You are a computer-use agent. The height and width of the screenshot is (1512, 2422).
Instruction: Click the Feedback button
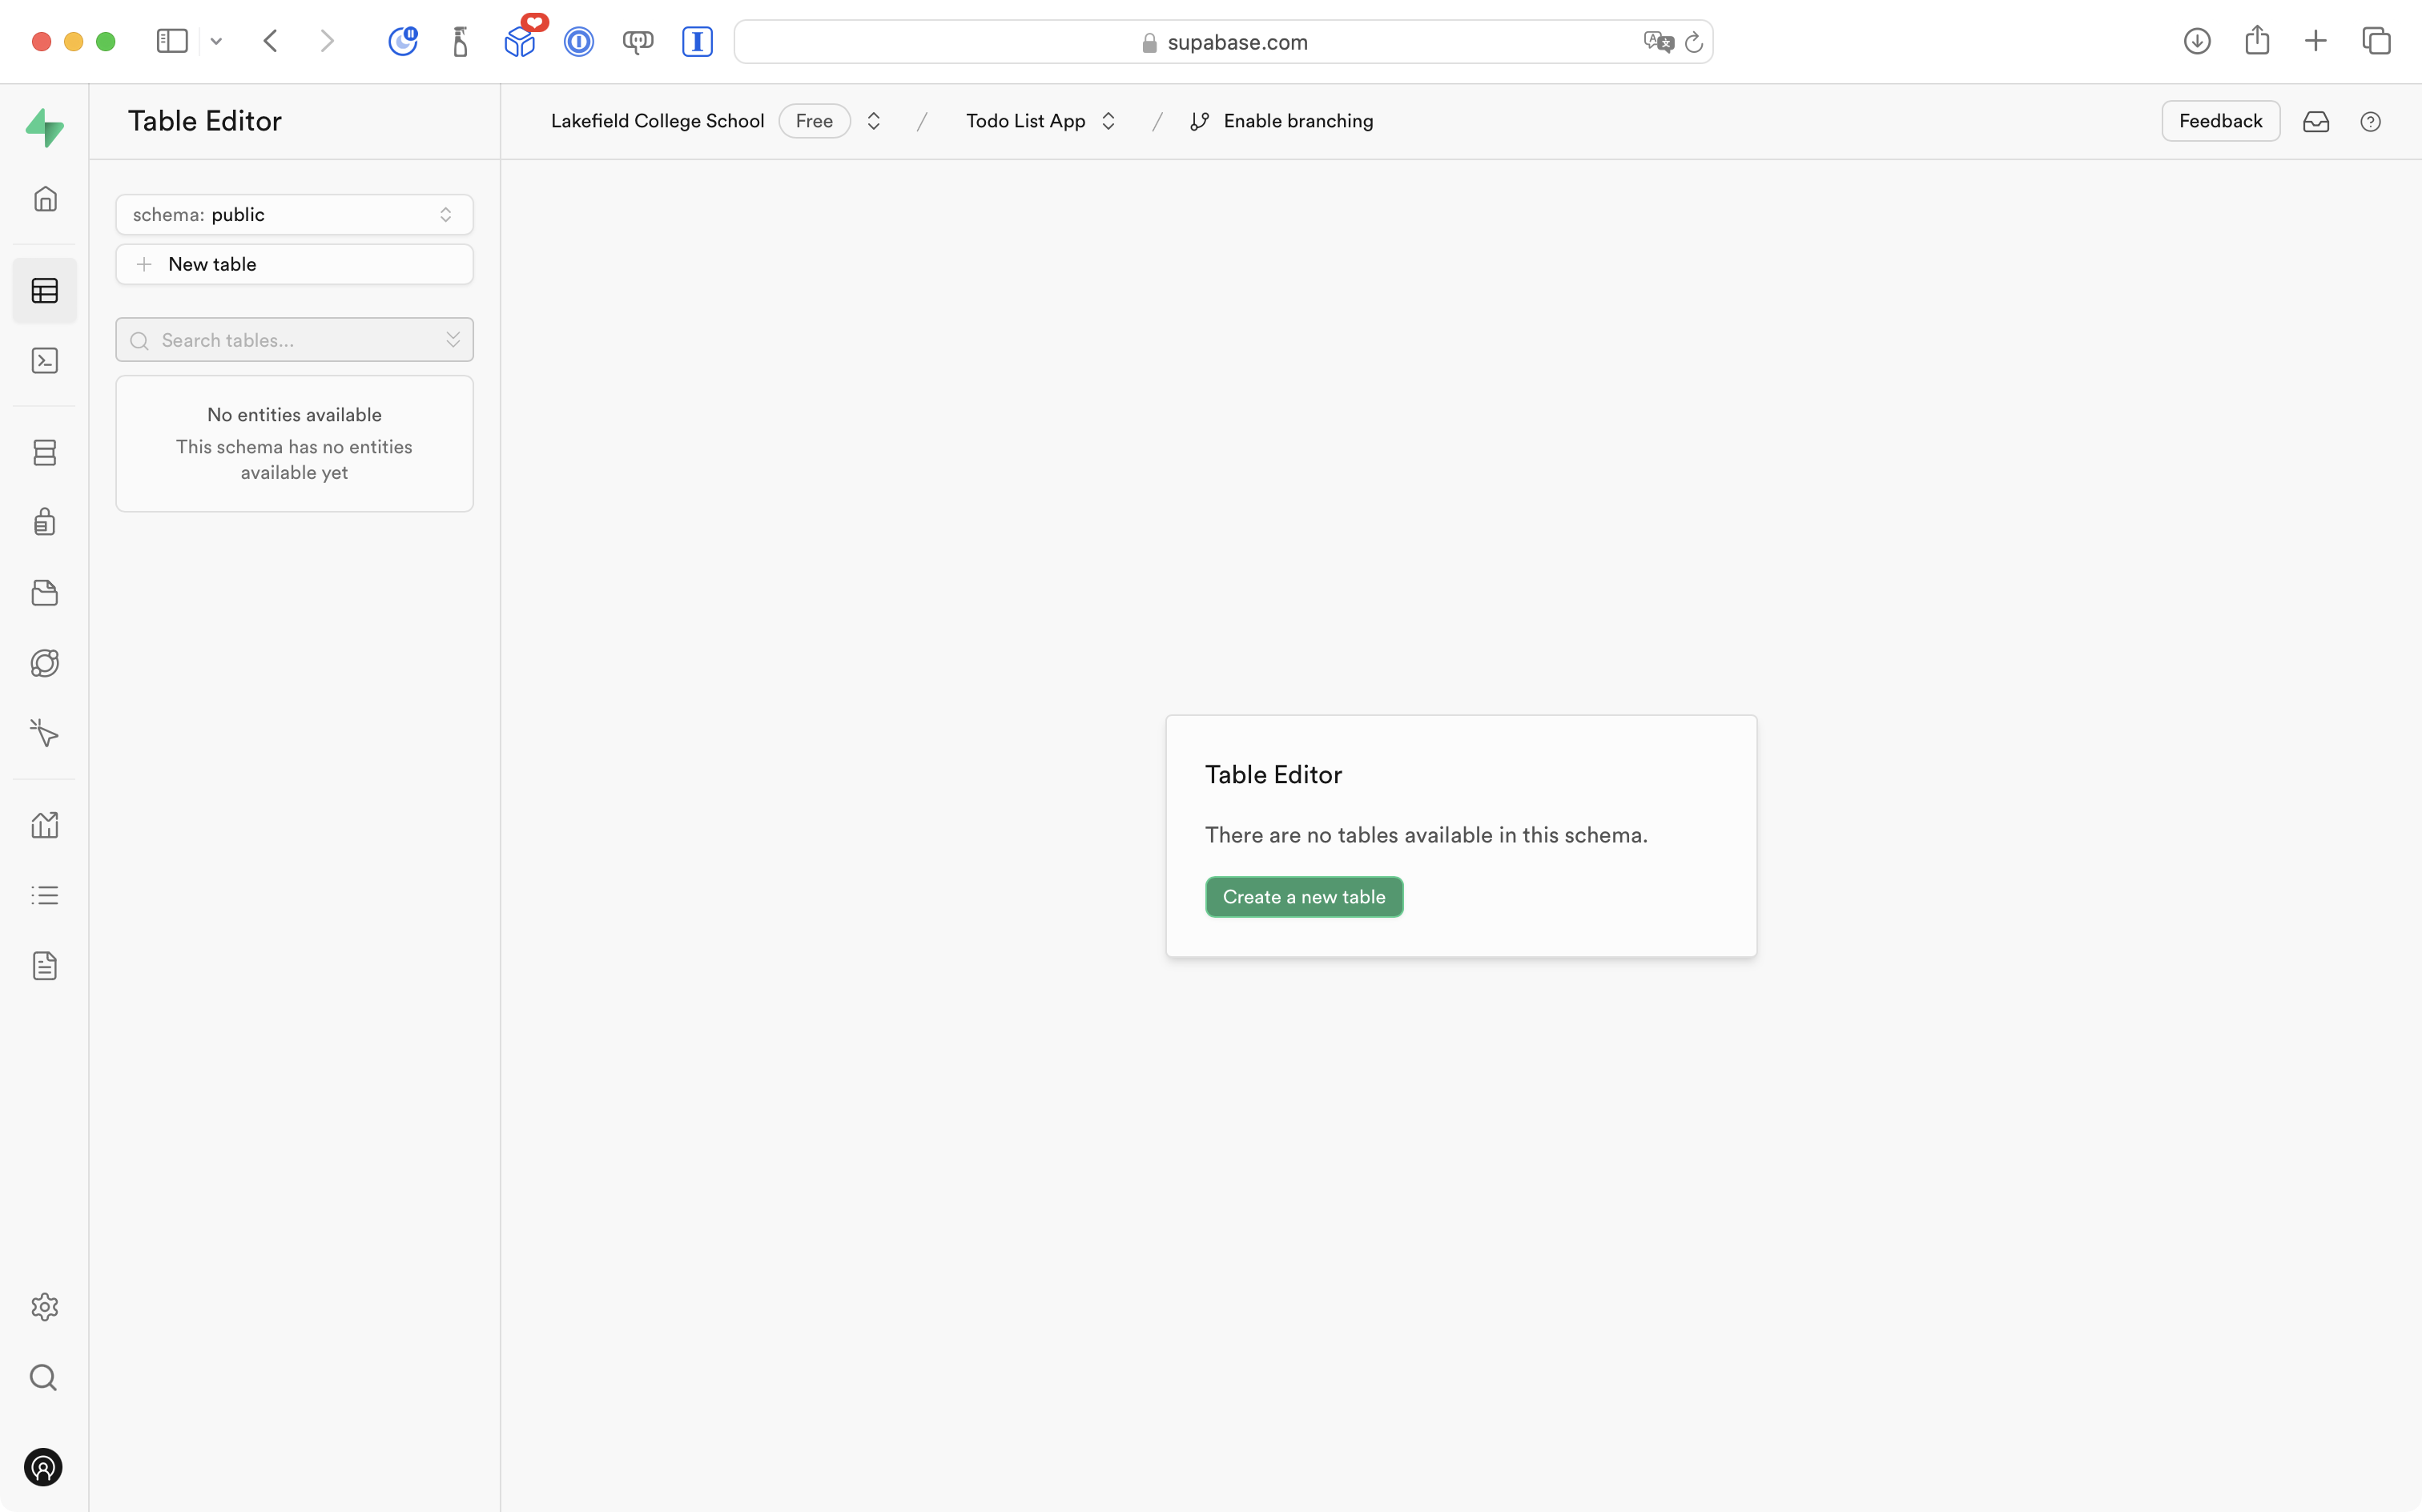click(2219, 121)
